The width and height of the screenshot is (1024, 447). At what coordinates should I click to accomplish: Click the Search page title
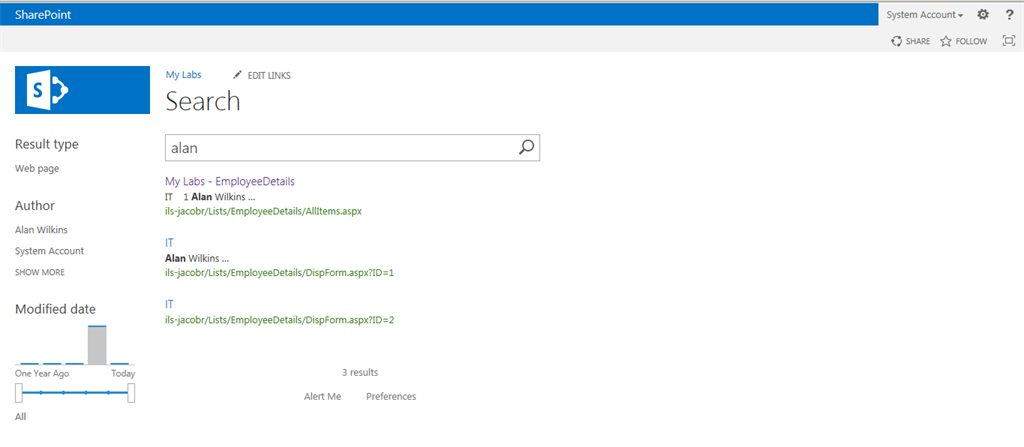[x=203, y=101]
